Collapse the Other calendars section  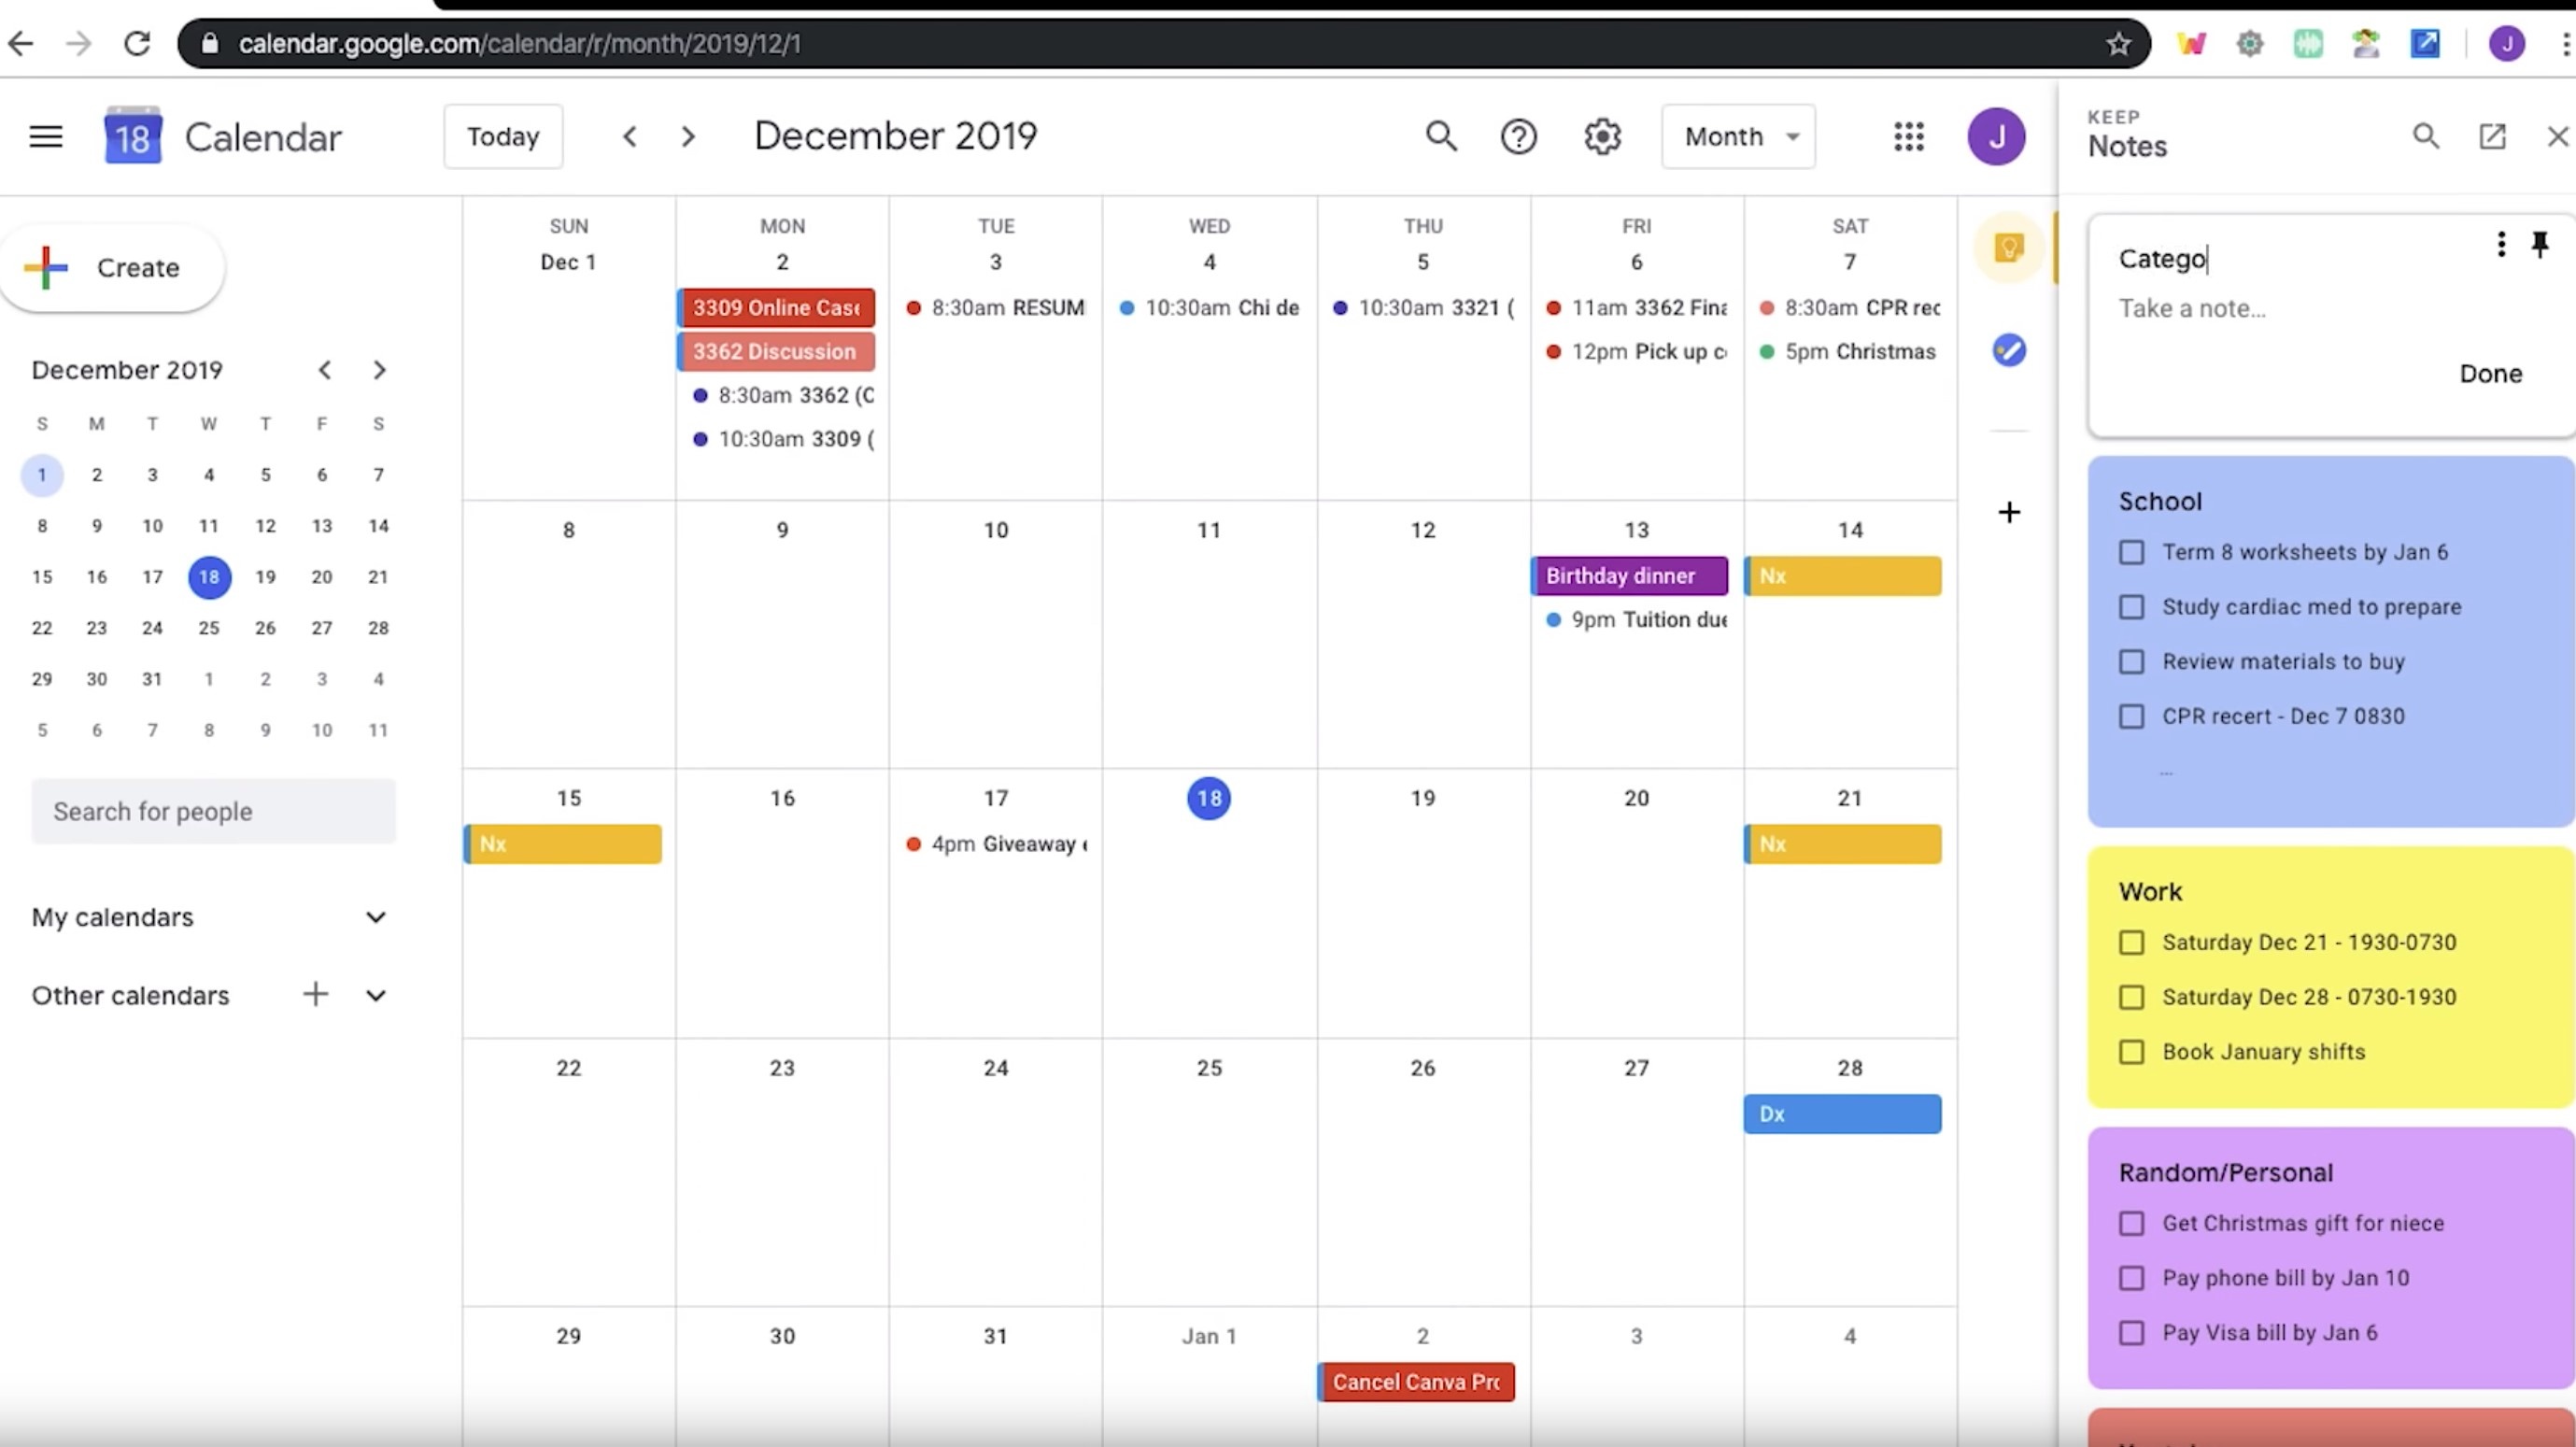[375, 995]
